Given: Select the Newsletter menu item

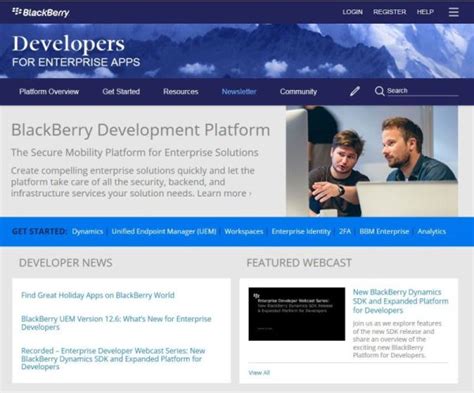Looking at the screenshot, I should [239, 92].
